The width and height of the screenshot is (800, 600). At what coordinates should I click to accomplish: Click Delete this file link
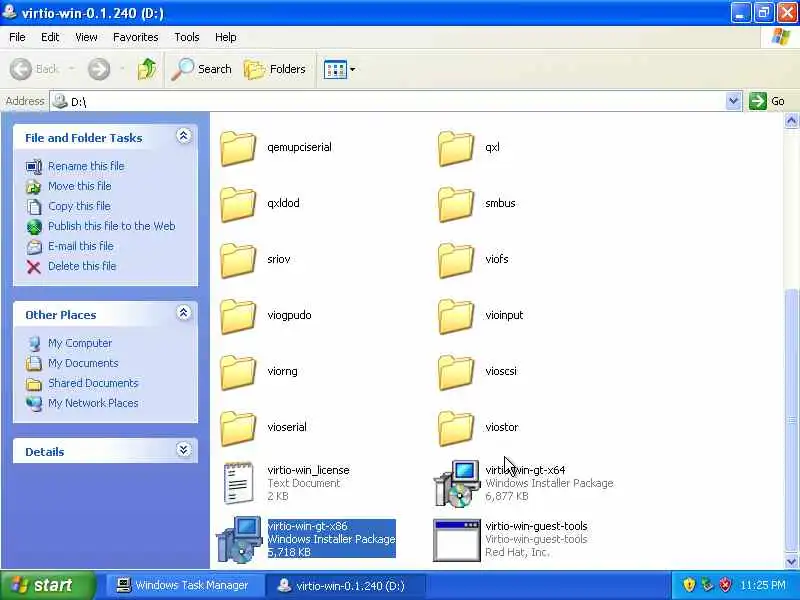click(82, 266)
